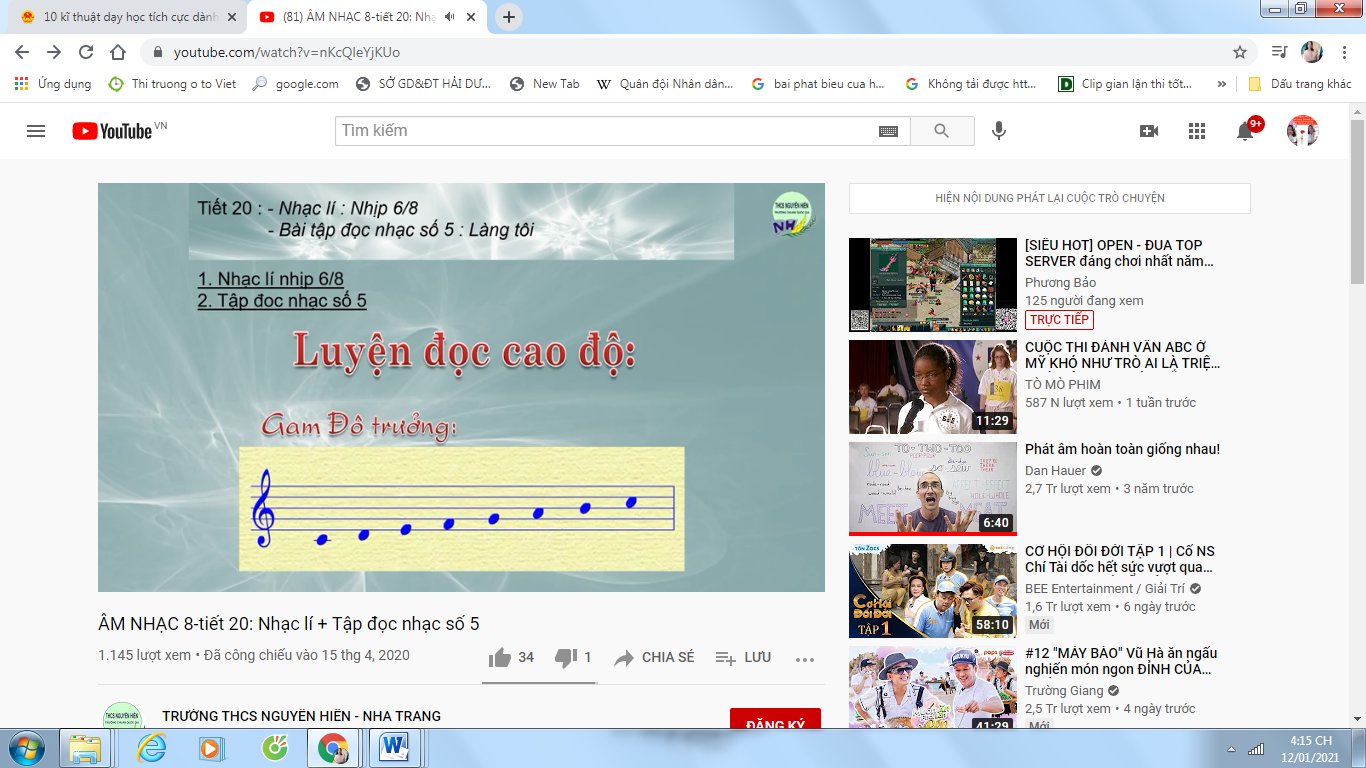Bookmark this page with star icon

(x=1240, y=52)
